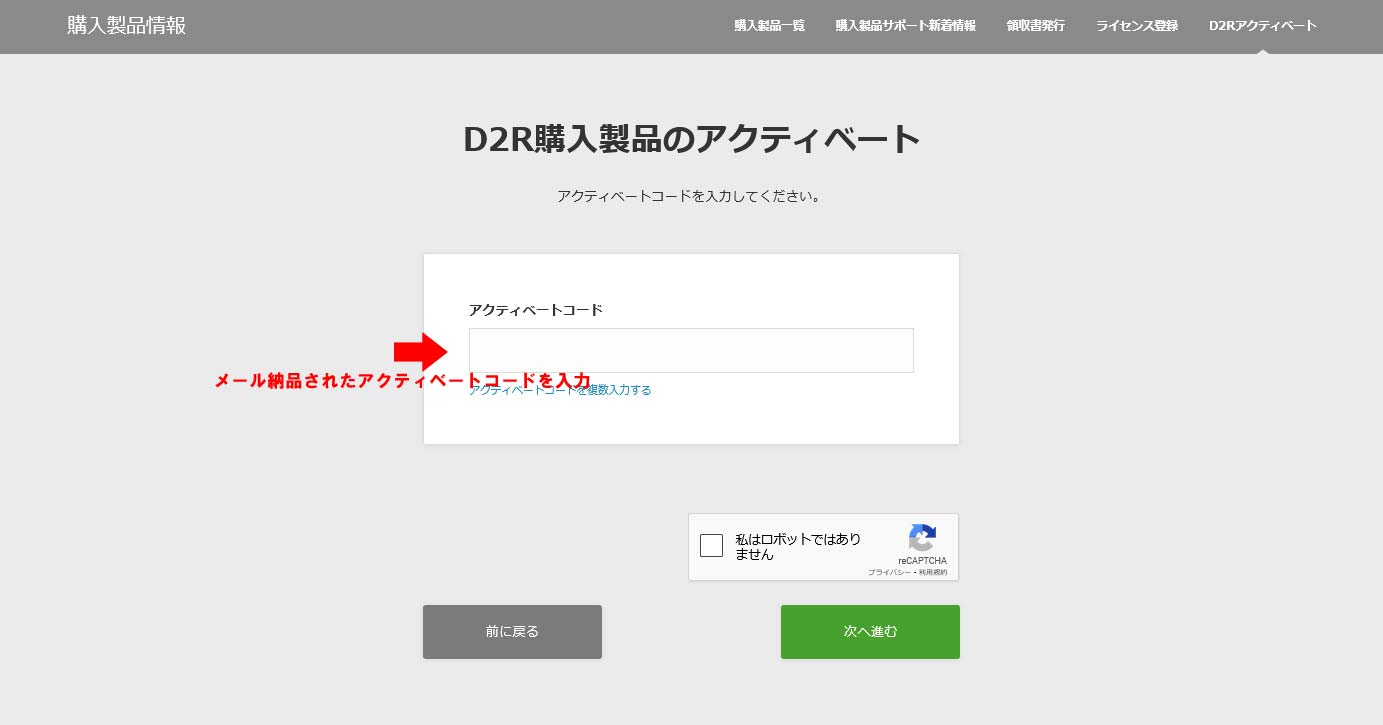1383x725 pixels.
Task: Click the reCAPTCHA logo icon
Action: point(922,538)
